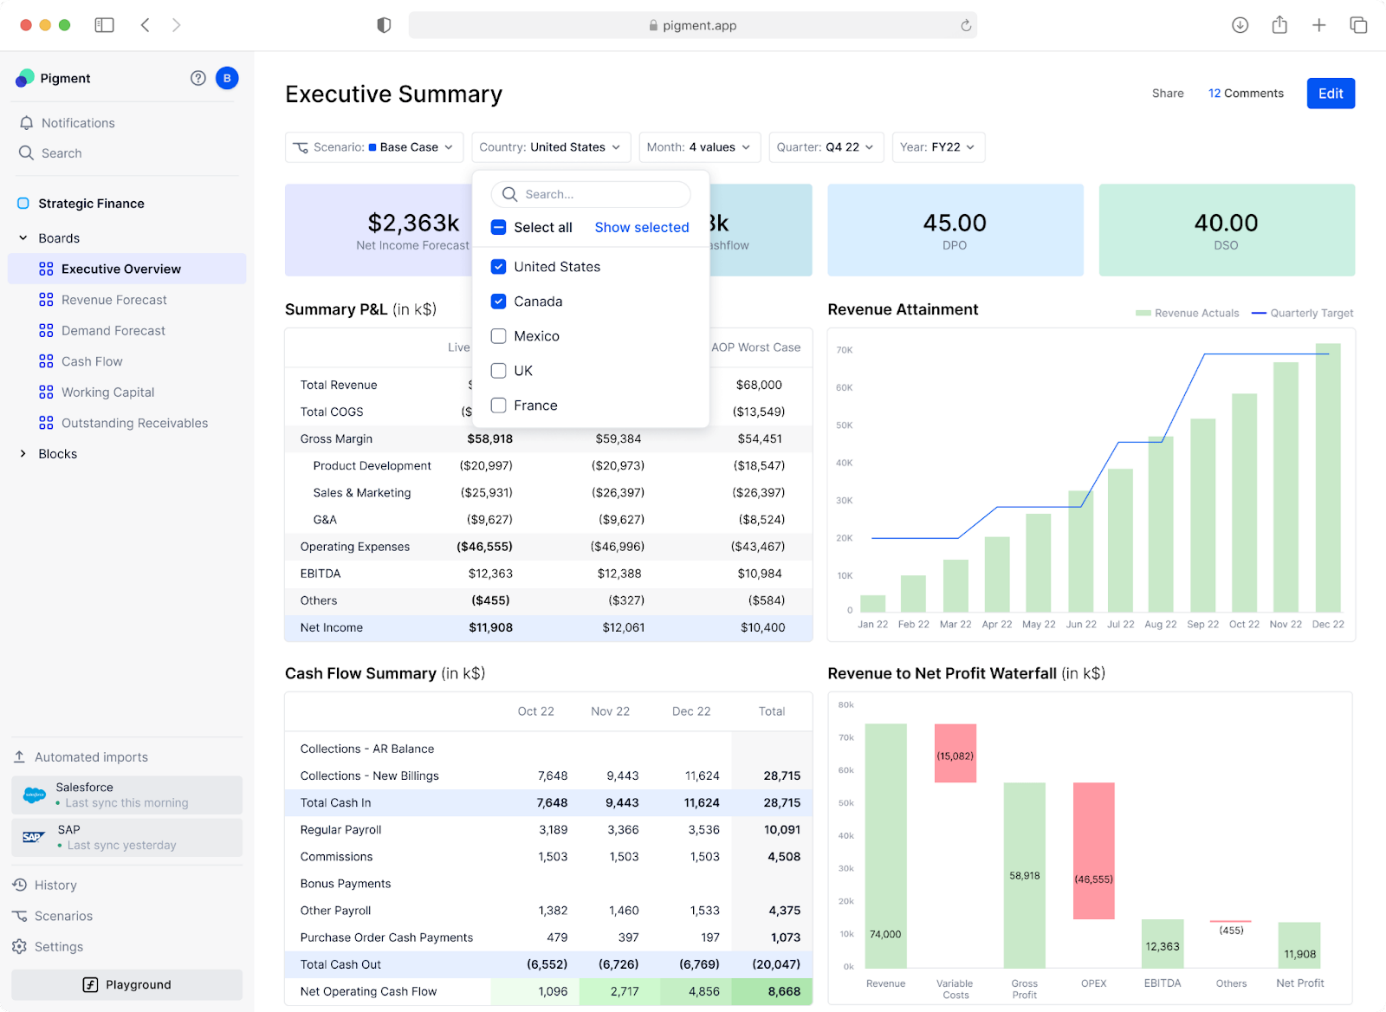Check the Select all checkbox
Image resolution: width=1386 pixels, height=1012 pixels.
pos(498,227)
